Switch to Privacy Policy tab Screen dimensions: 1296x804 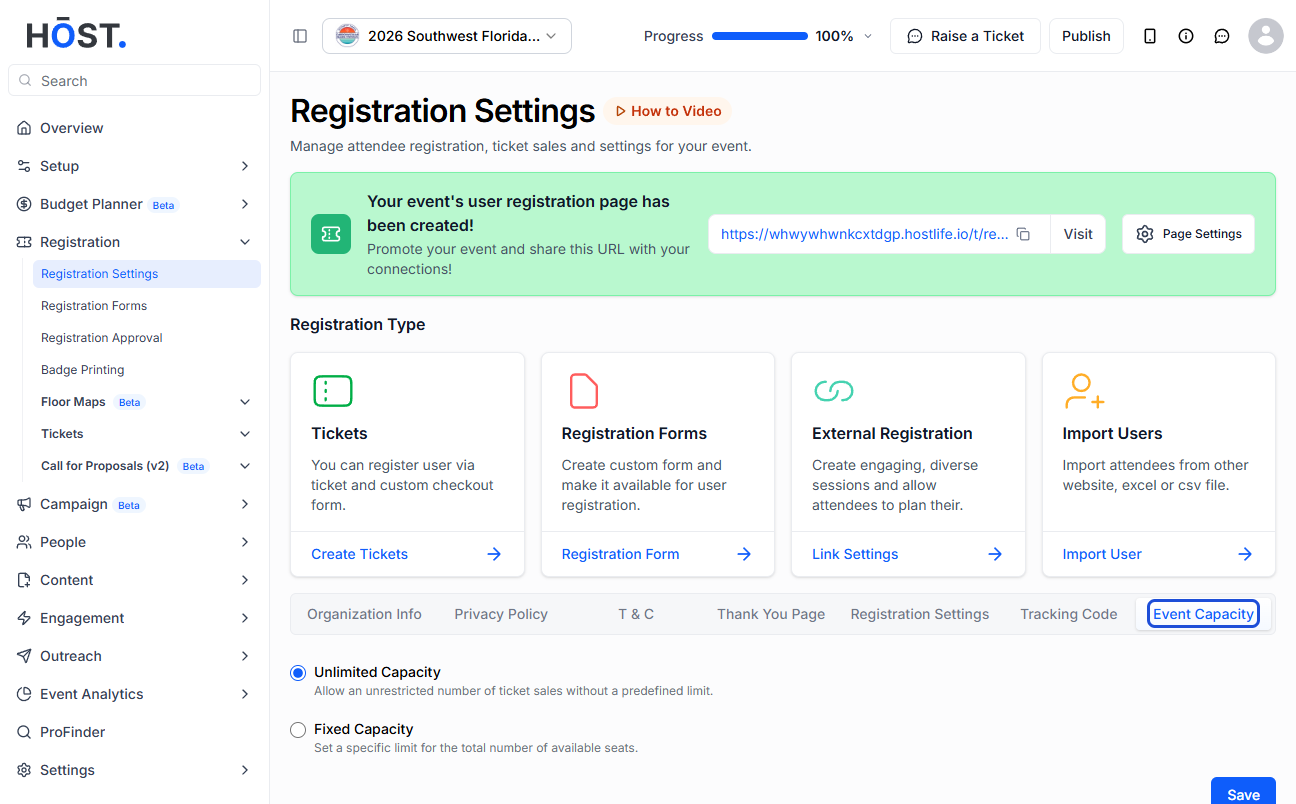(x=501, y=614)
